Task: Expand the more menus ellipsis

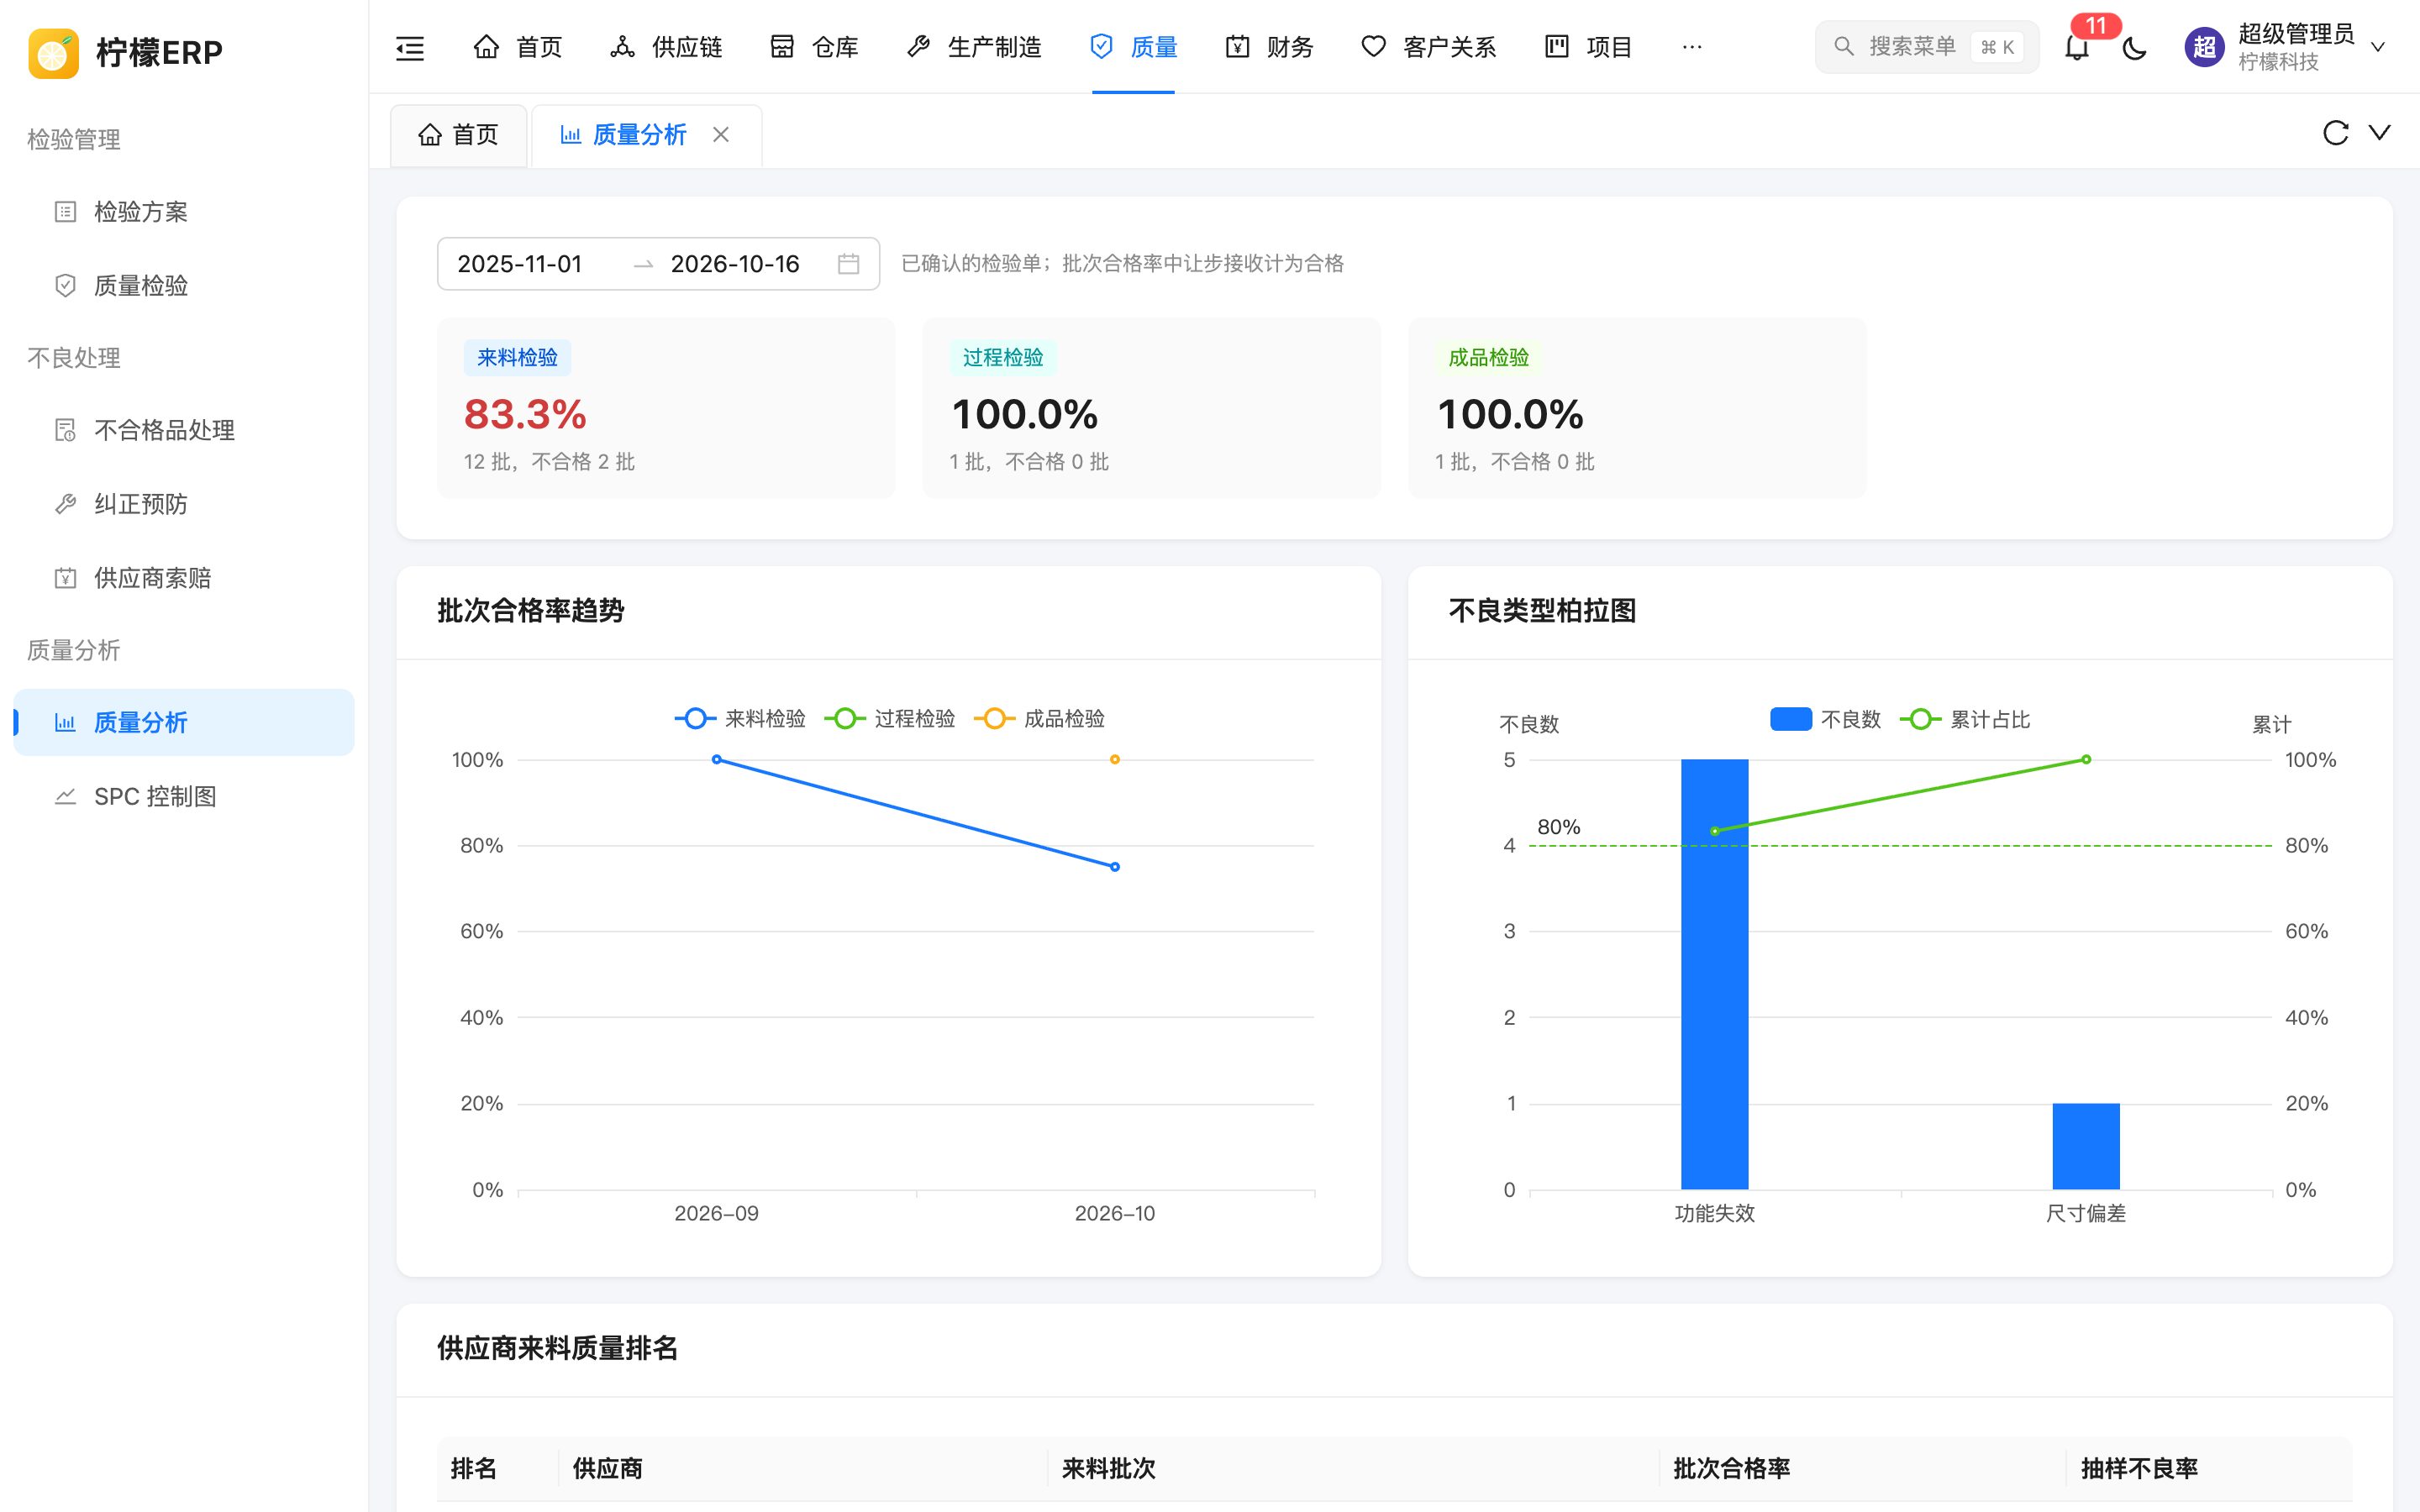Action: click(1692, 47)
